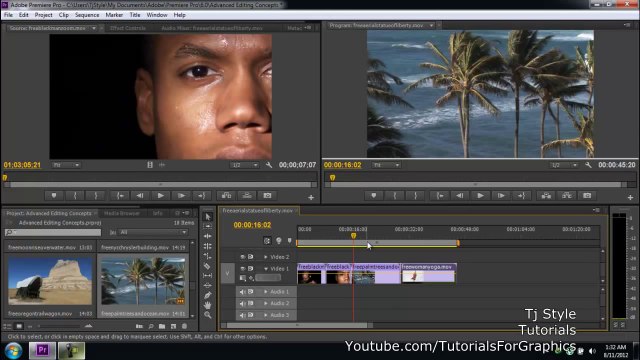This screenshot has height=360, width=640.
Task: Toggle Video 1 track output eye
Action: [x=242, y=268]
